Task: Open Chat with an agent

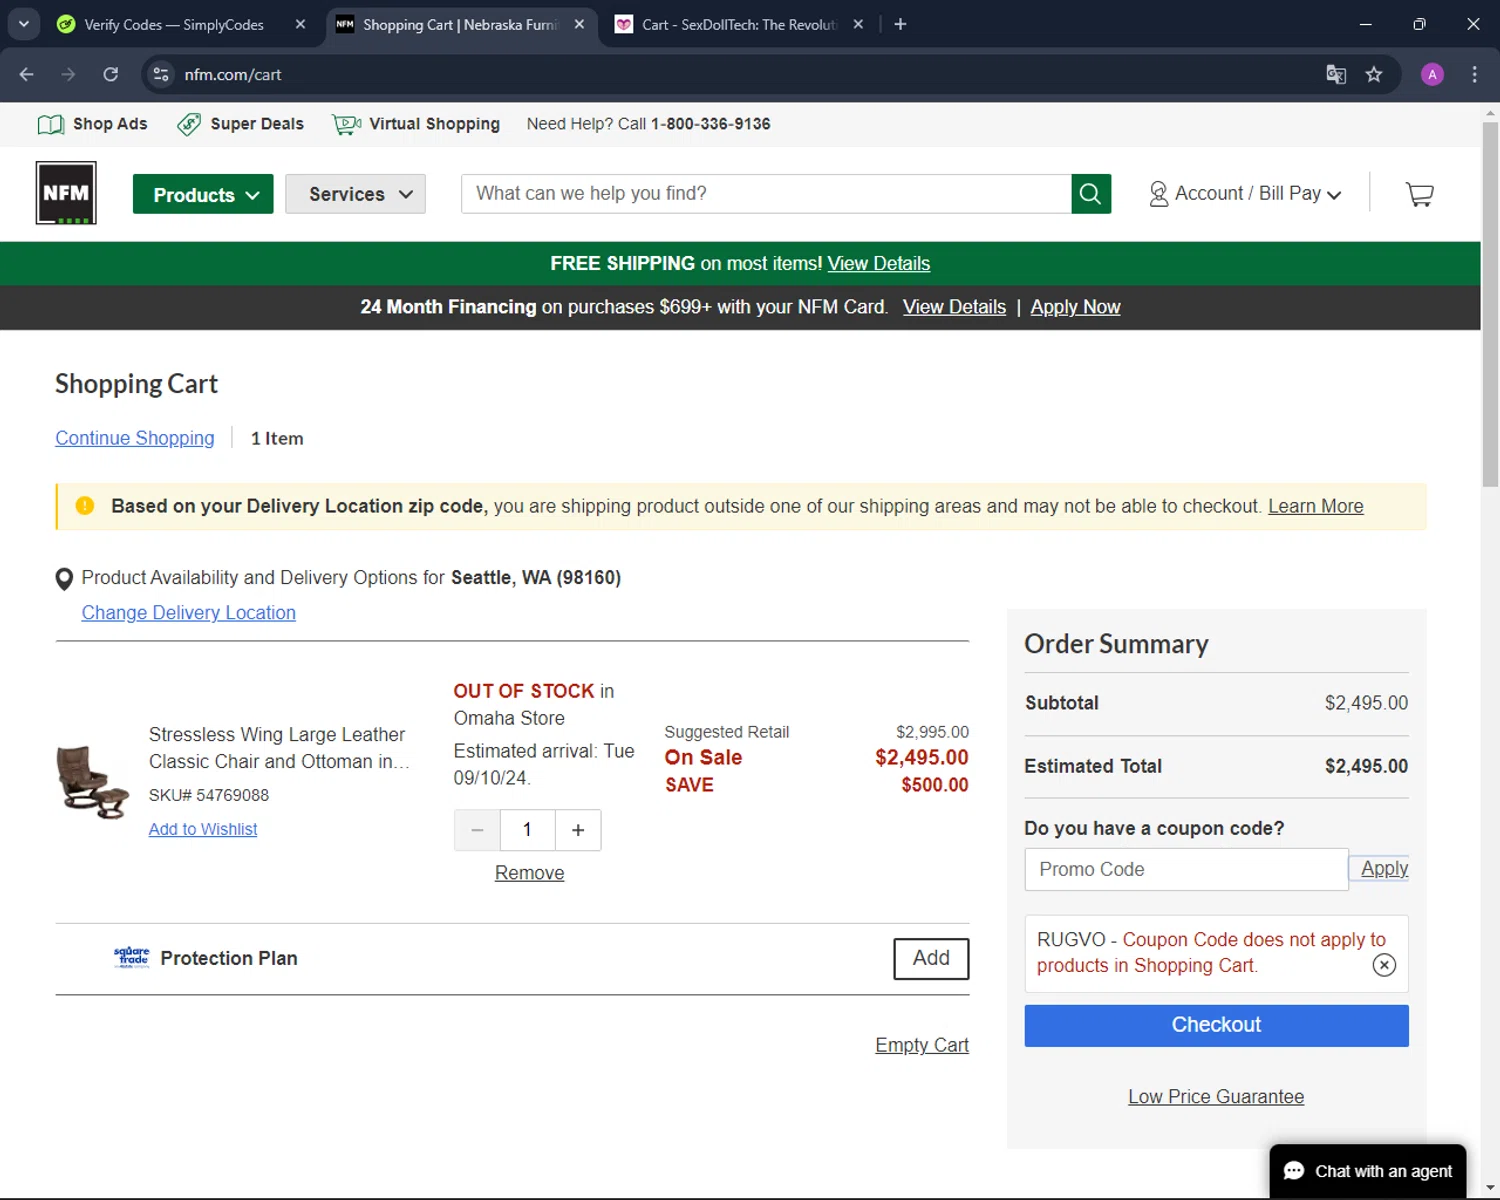Action: [x=1367, y=1171]
